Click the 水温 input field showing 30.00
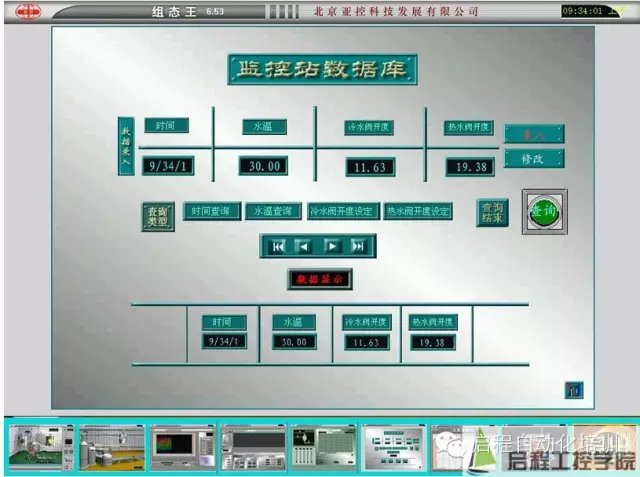The image size is (640, 477). 264,166
